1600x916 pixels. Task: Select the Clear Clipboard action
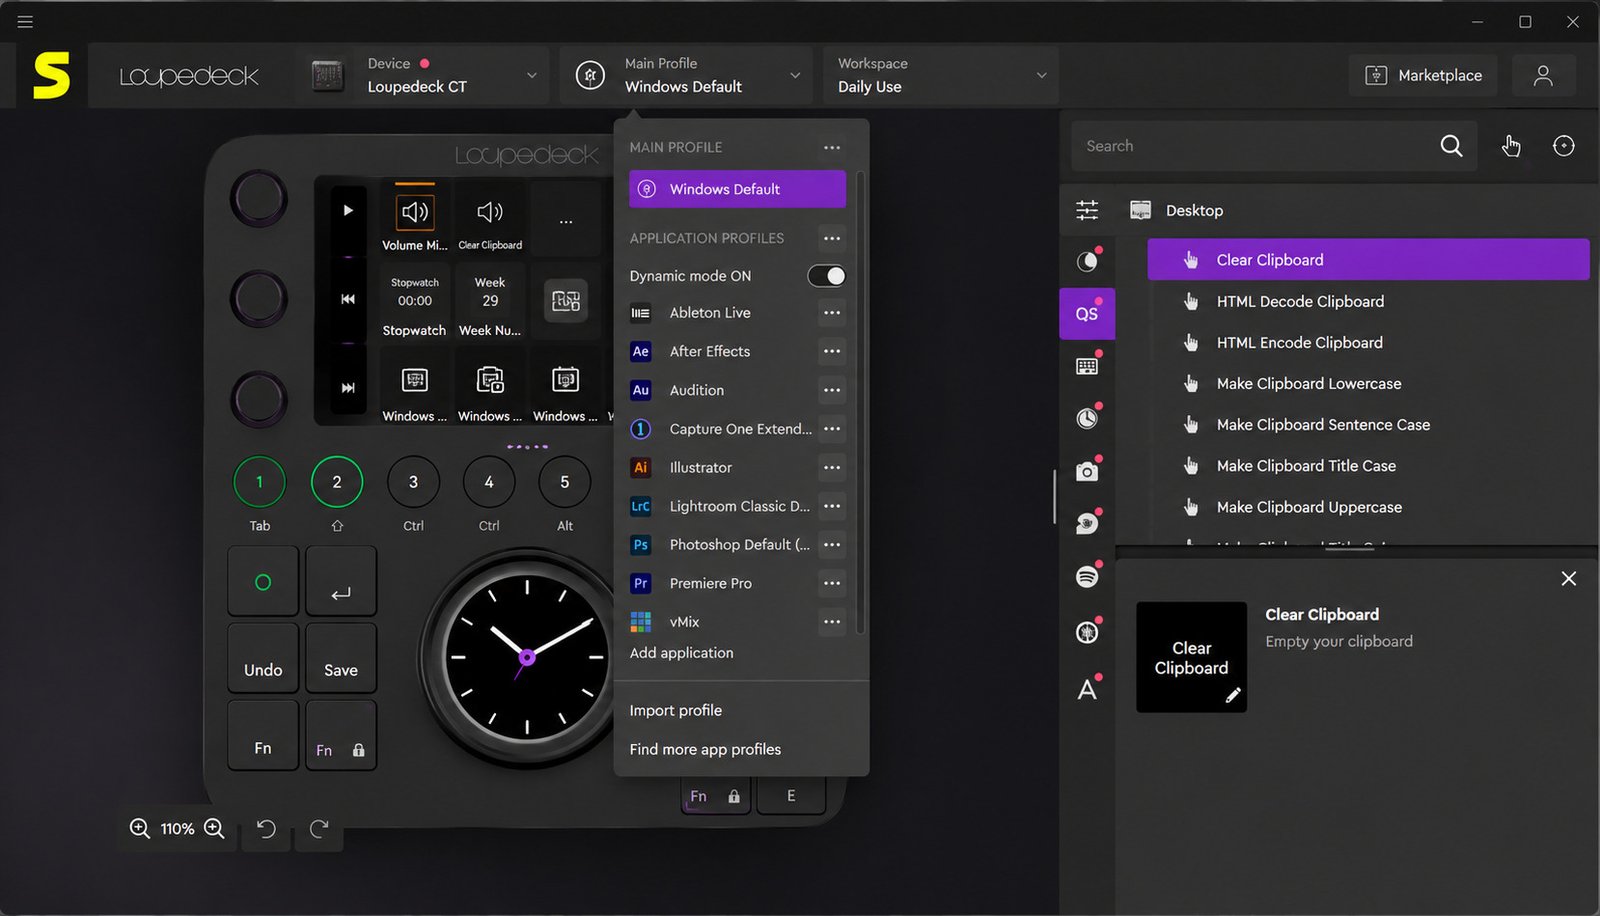point(1368,260)
